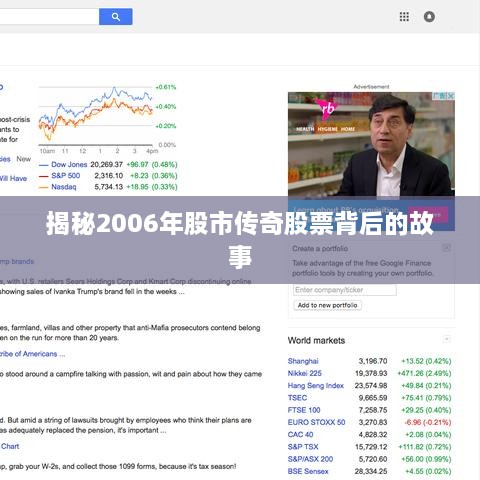Open the Shanghai market link
This screenshot has width=480, height=480.
pyautogui.click(x=303, y=361)
